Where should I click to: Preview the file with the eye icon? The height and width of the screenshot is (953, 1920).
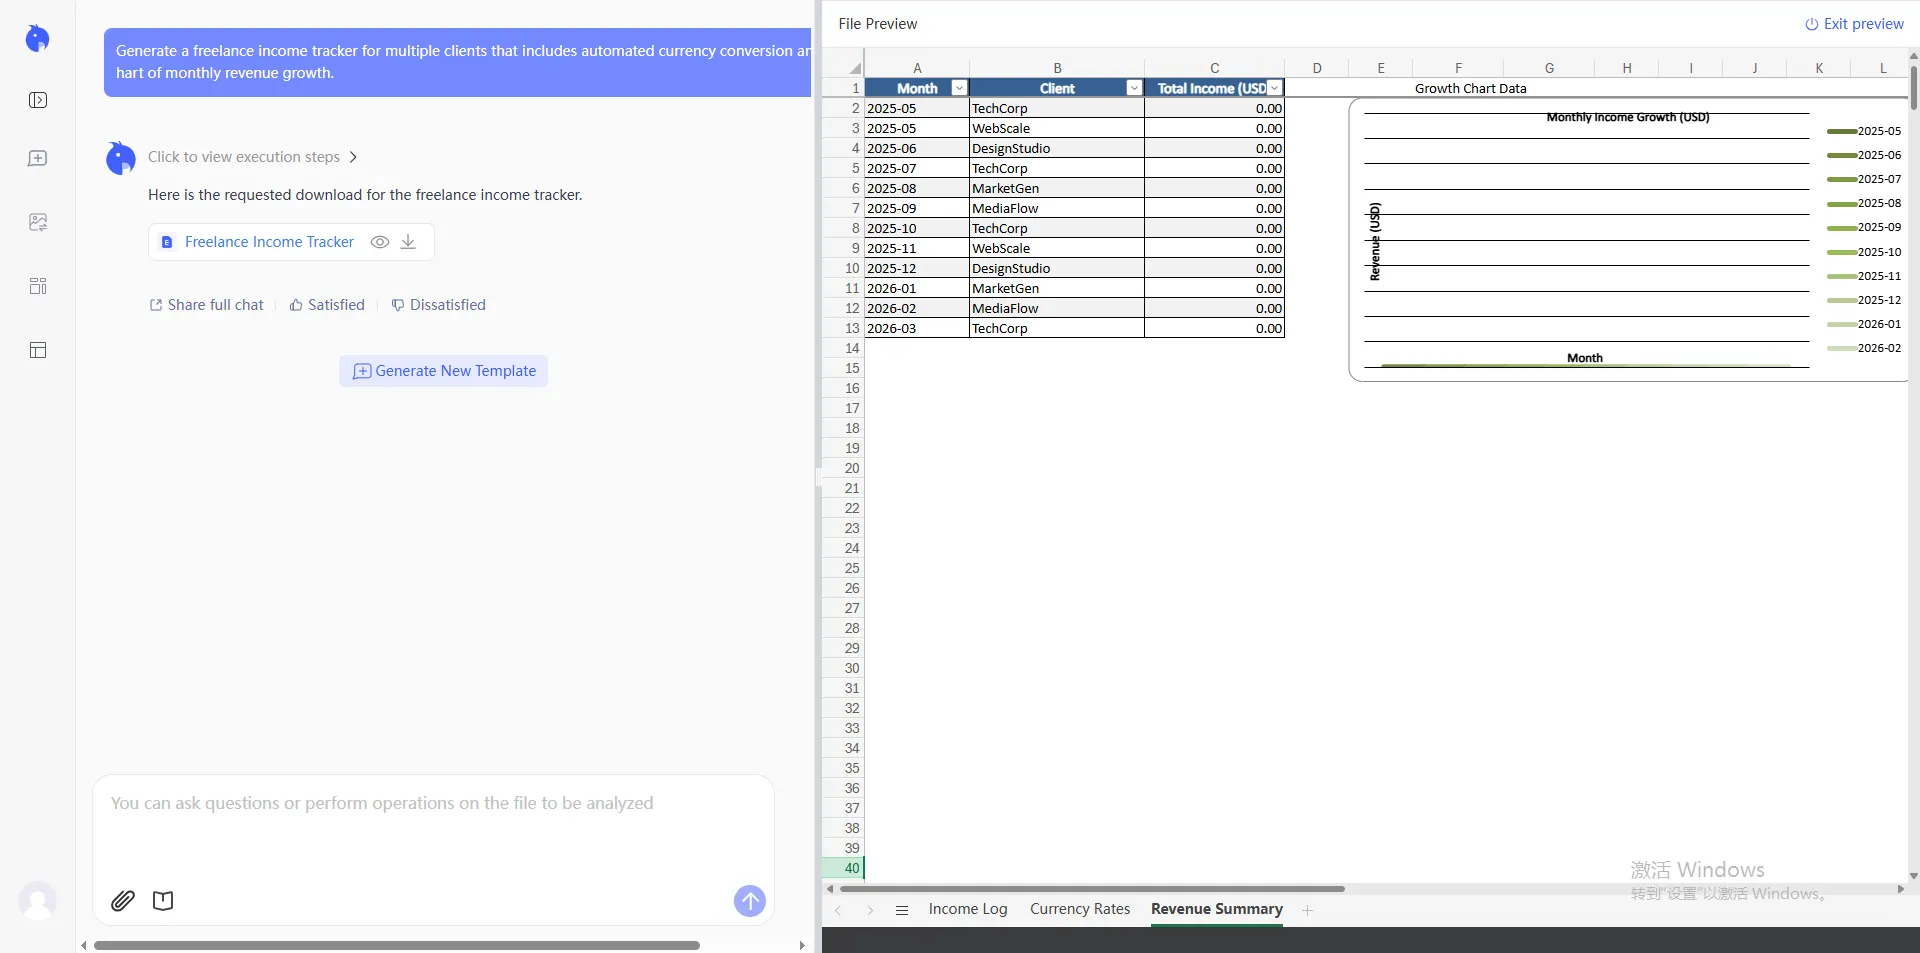tap(379, 242)
